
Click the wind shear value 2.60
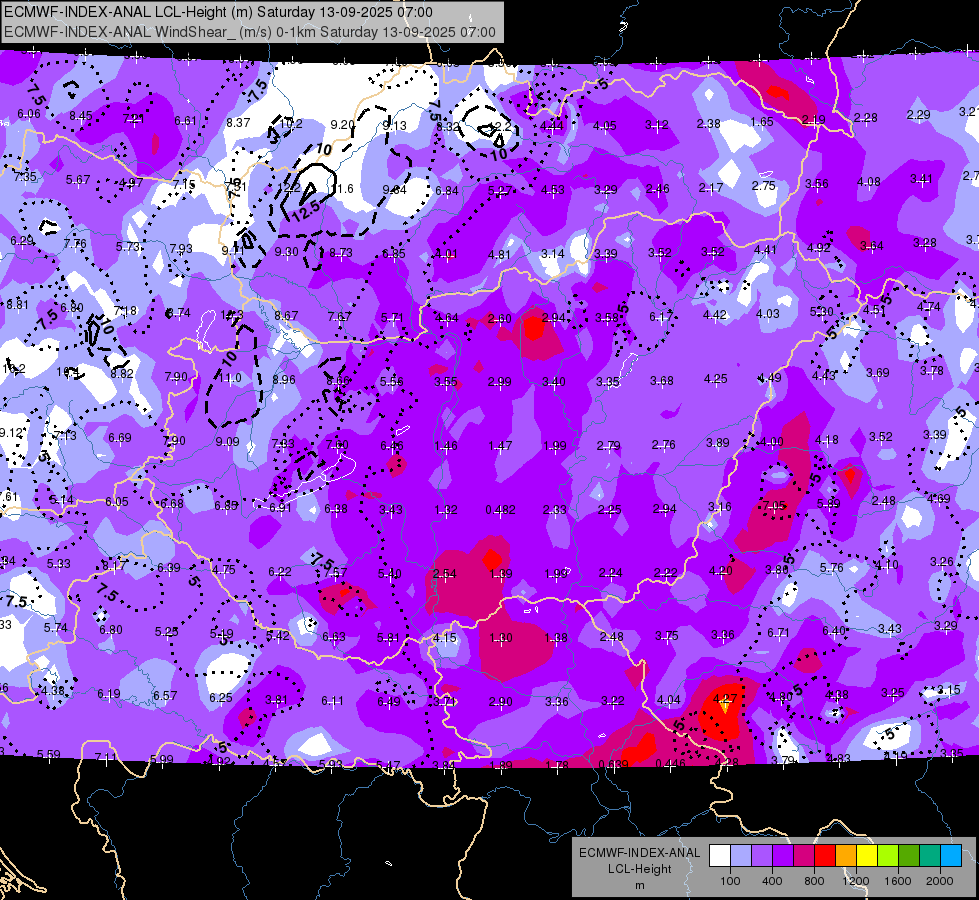tap(499, 319)
